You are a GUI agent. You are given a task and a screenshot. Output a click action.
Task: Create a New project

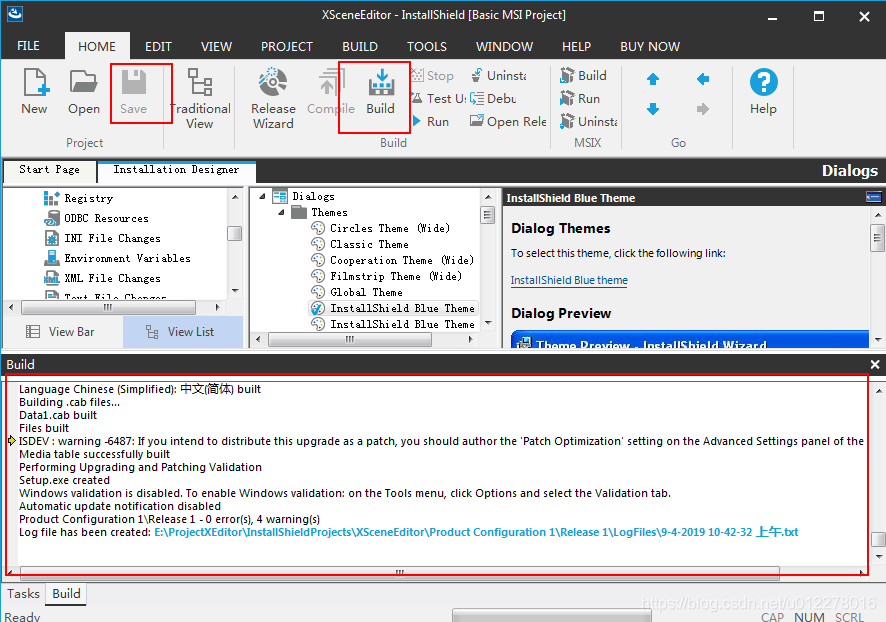[34, 92]
